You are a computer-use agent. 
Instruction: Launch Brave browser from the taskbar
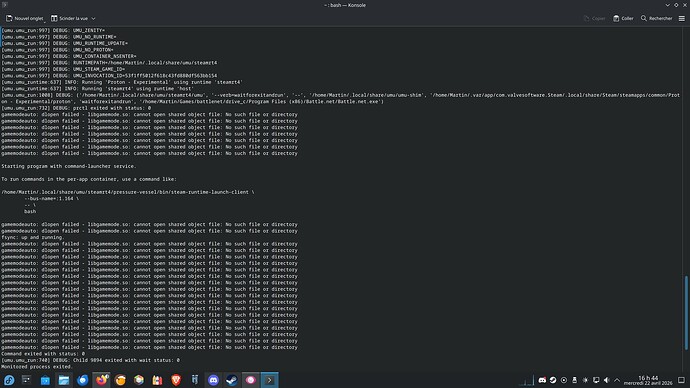click(x=176, y=380)
